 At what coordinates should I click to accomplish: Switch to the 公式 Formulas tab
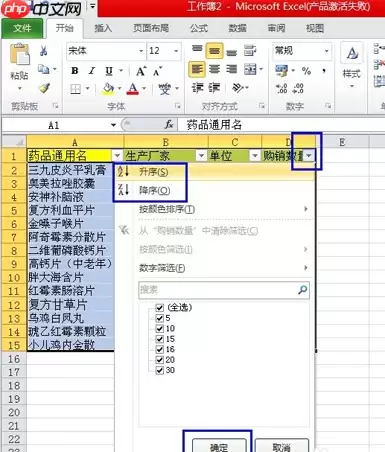tap(199, 28)
